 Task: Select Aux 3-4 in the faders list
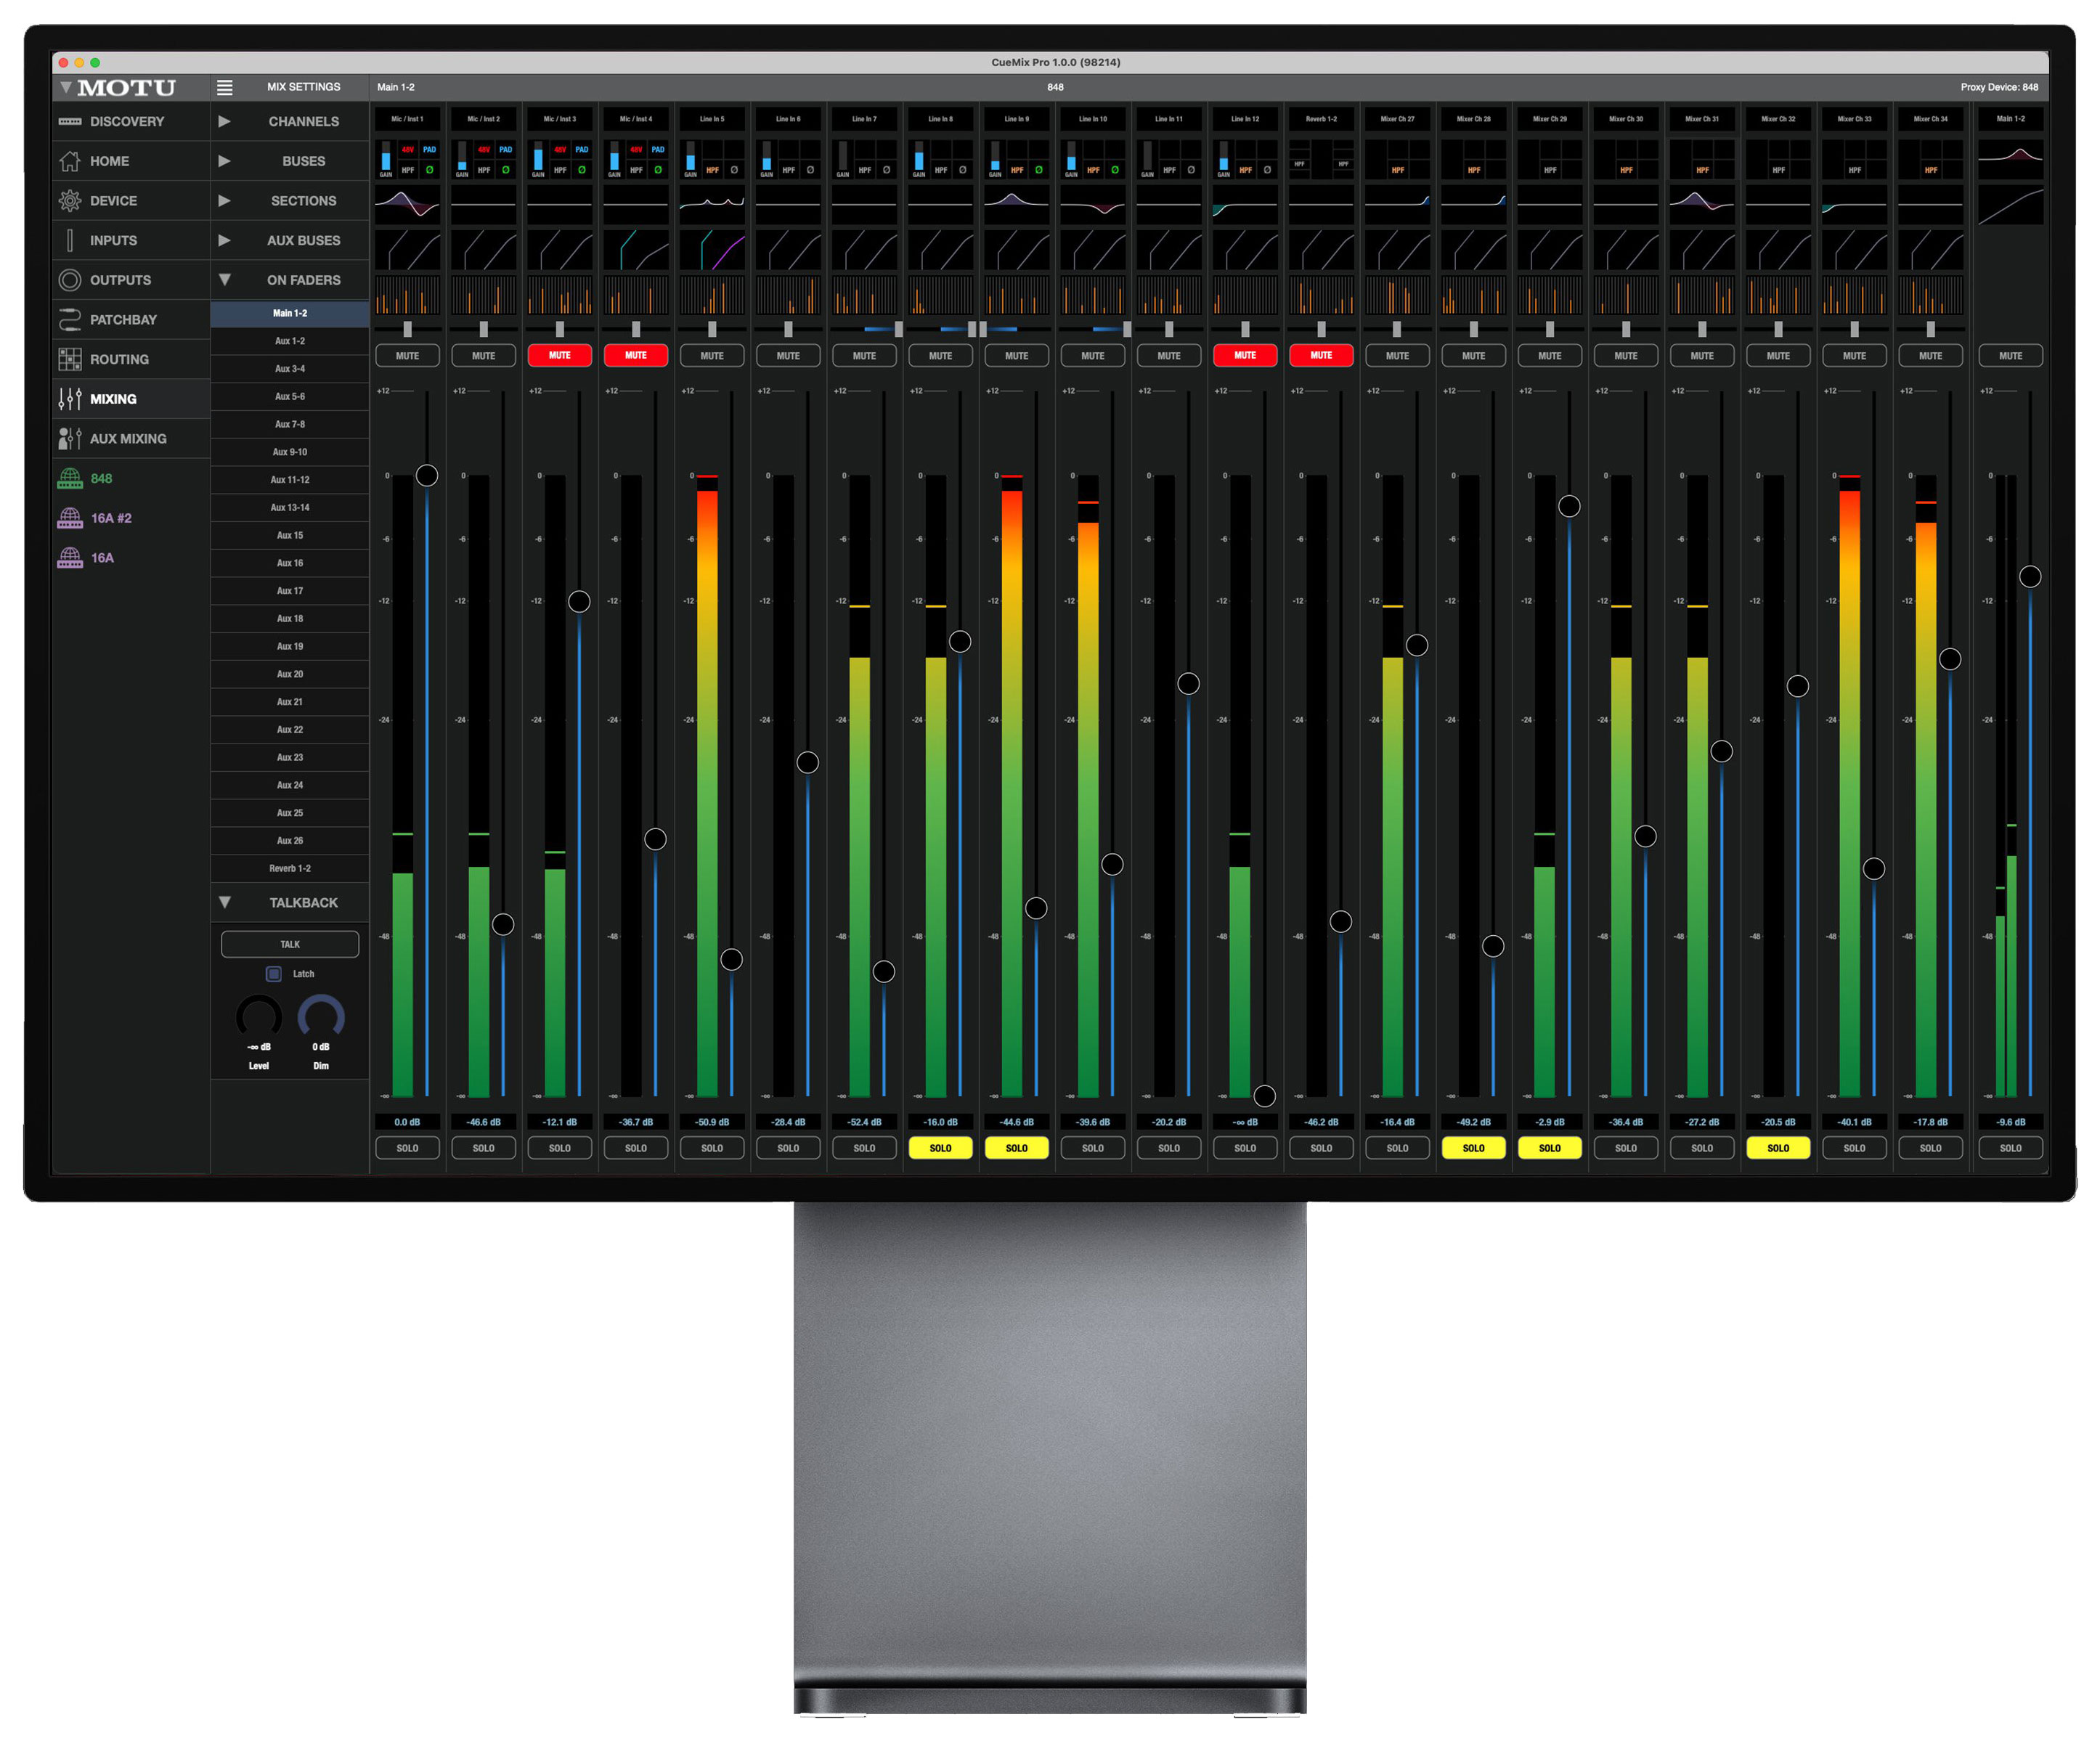pos(290,368)
